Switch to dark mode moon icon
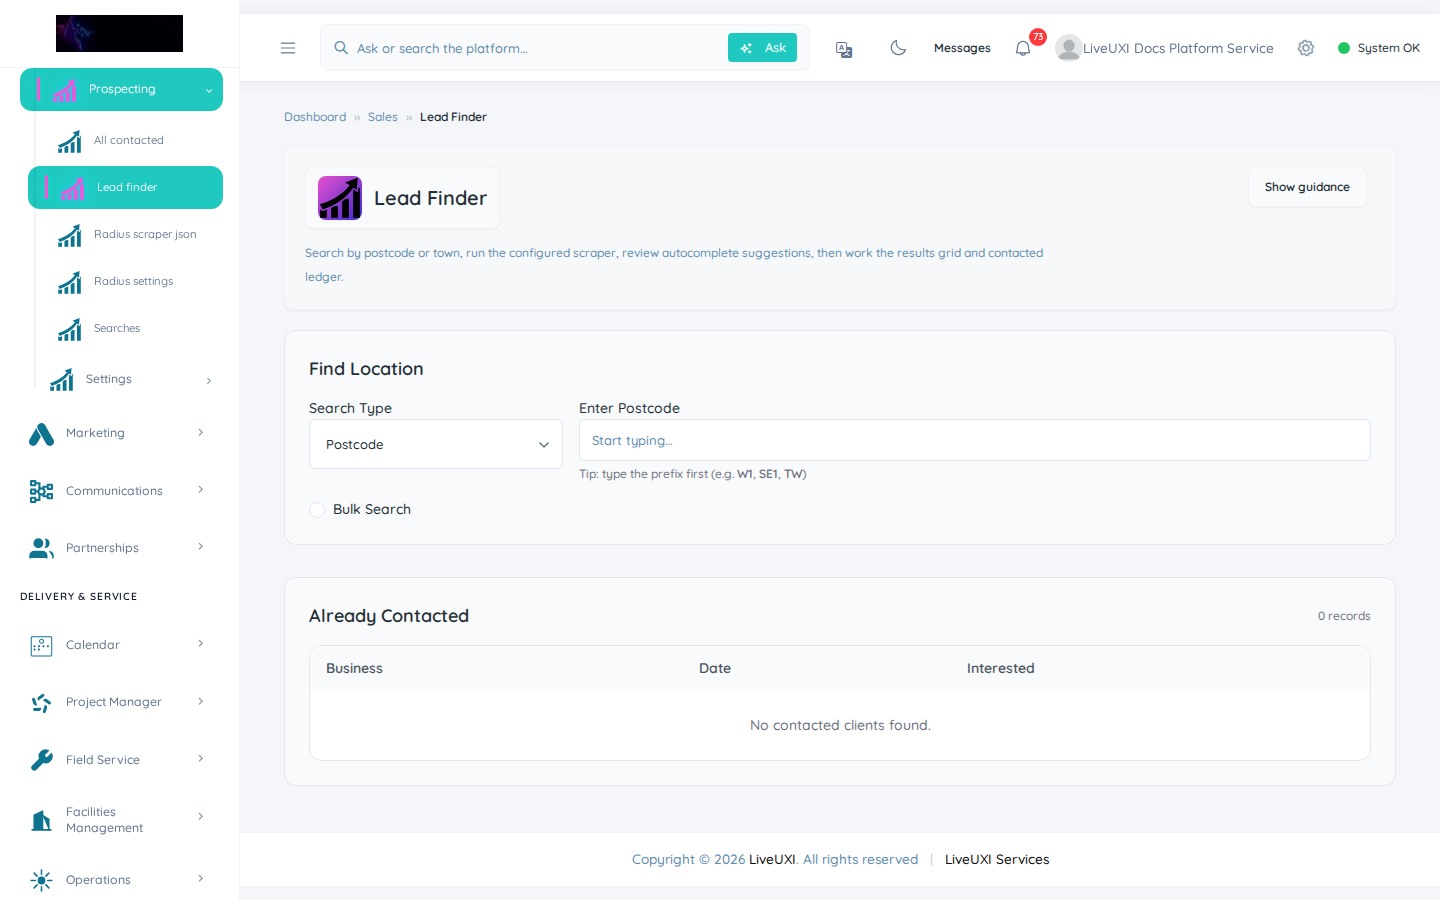Viewport: 1440px width, 900px height. 898,48
